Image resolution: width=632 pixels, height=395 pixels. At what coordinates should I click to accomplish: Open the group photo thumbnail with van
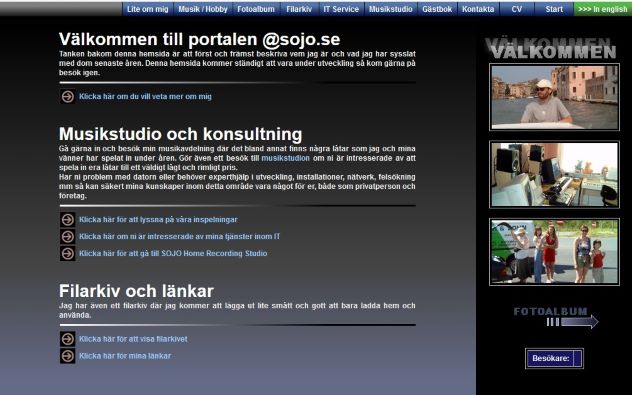554,252
